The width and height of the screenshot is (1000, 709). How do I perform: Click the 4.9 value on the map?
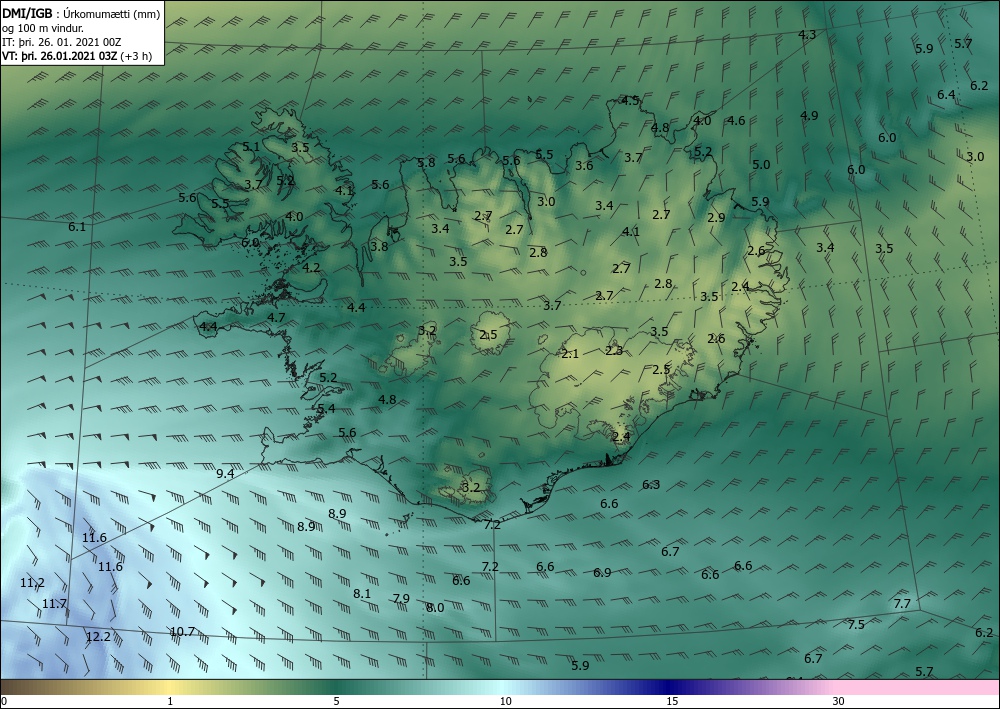(809, 115)
